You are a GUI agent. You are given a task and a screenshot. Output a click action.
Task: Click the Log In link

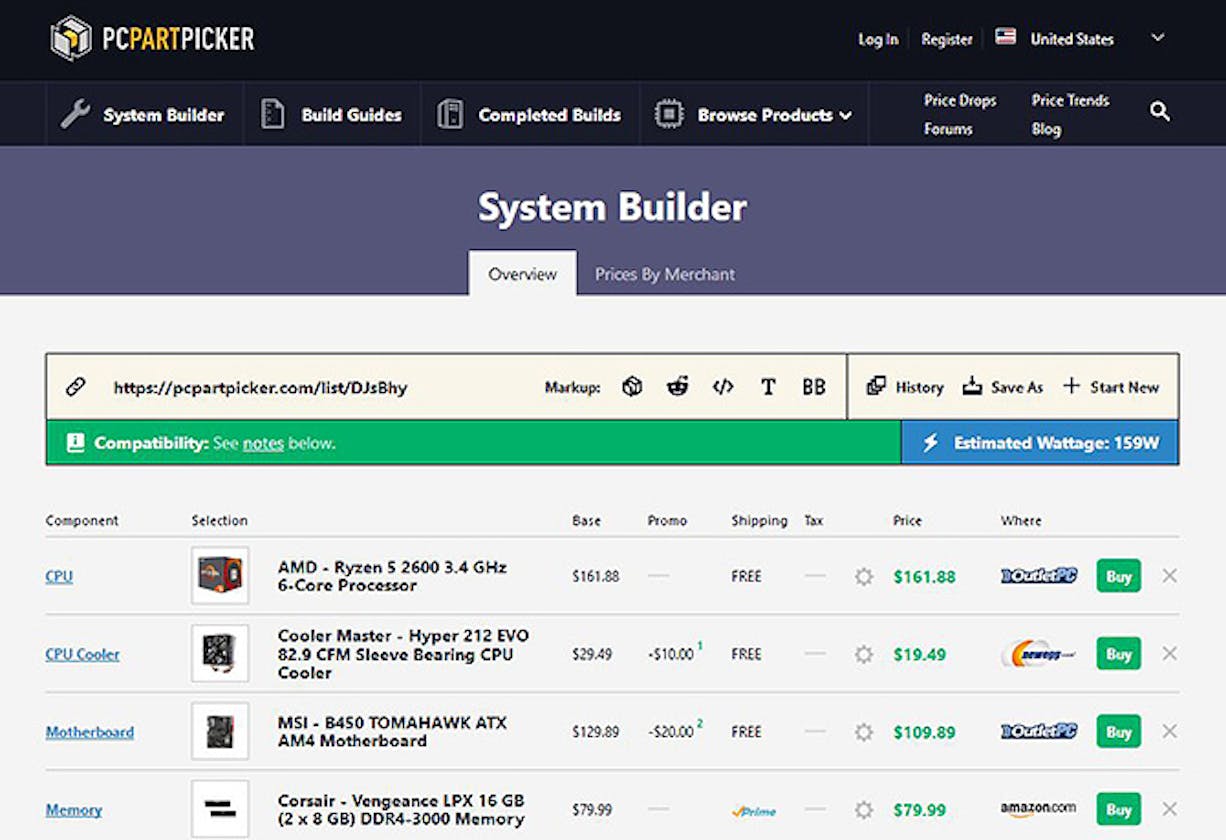(877, 39)
